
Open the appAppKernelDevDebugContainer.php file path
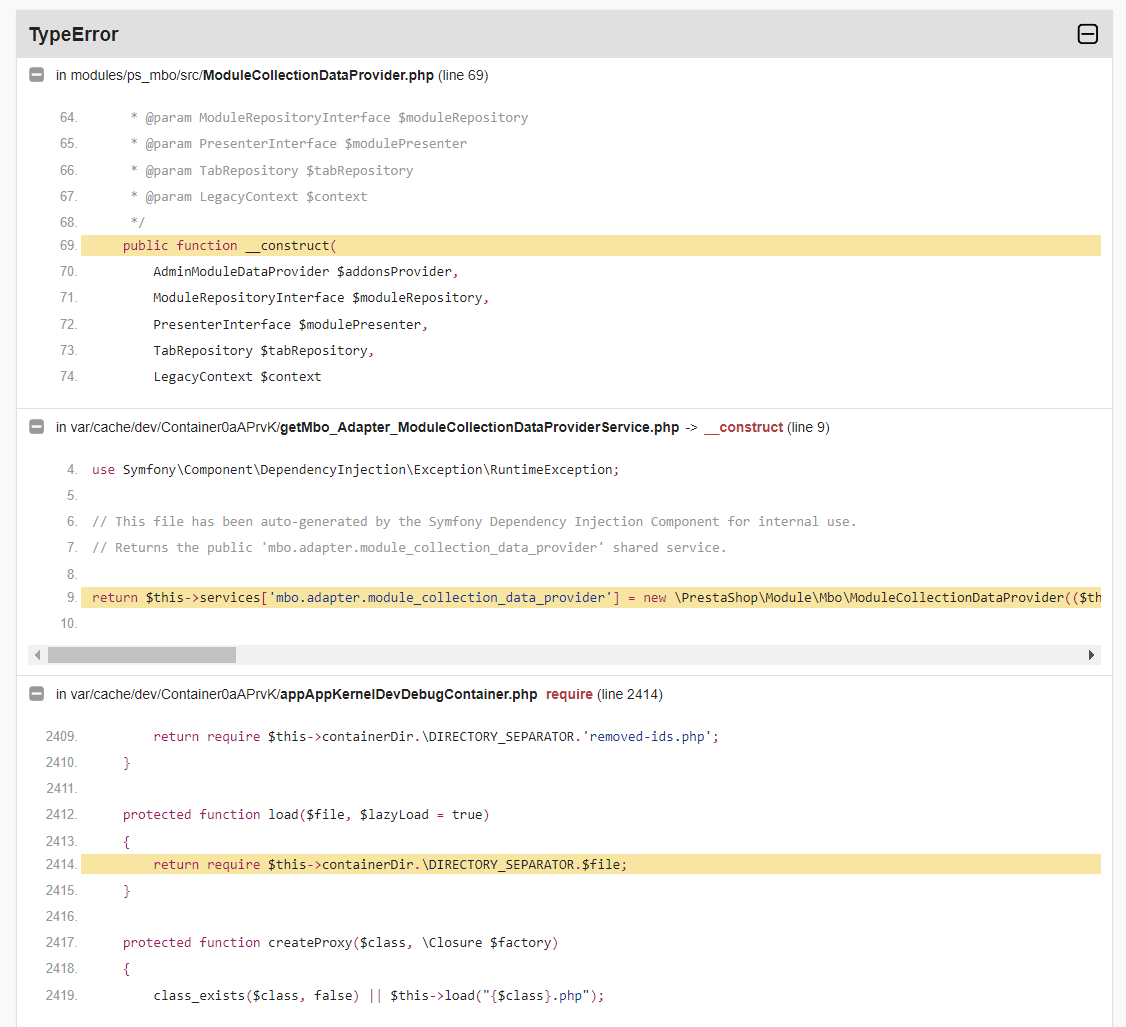(296, 694)
